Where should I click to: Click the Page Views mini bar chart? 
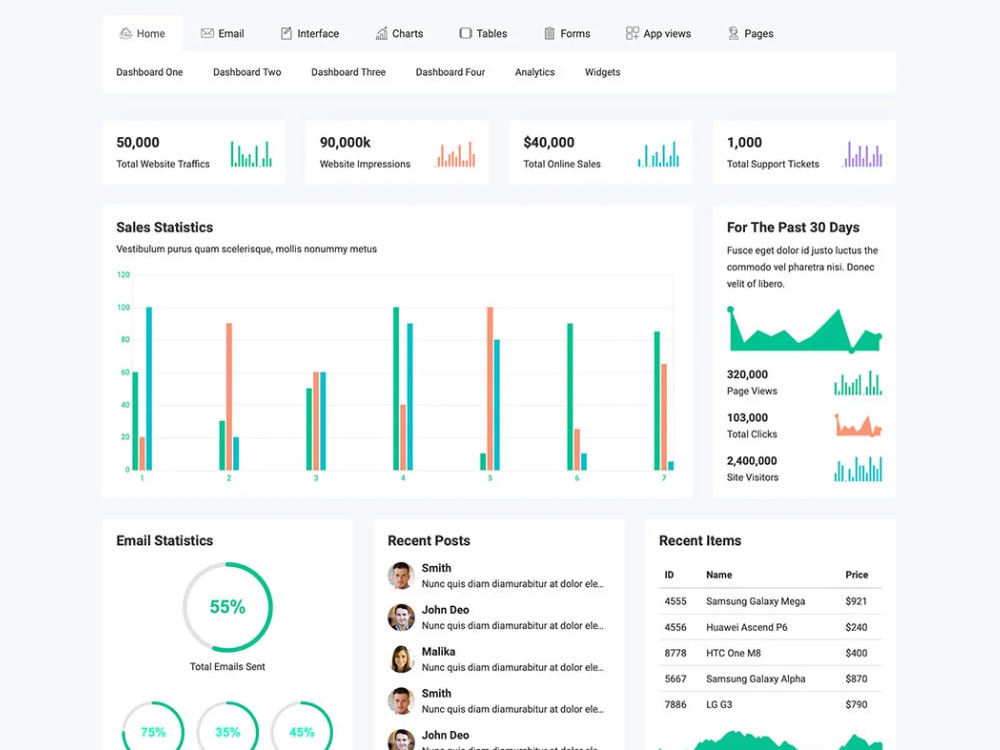coord(858,383)
